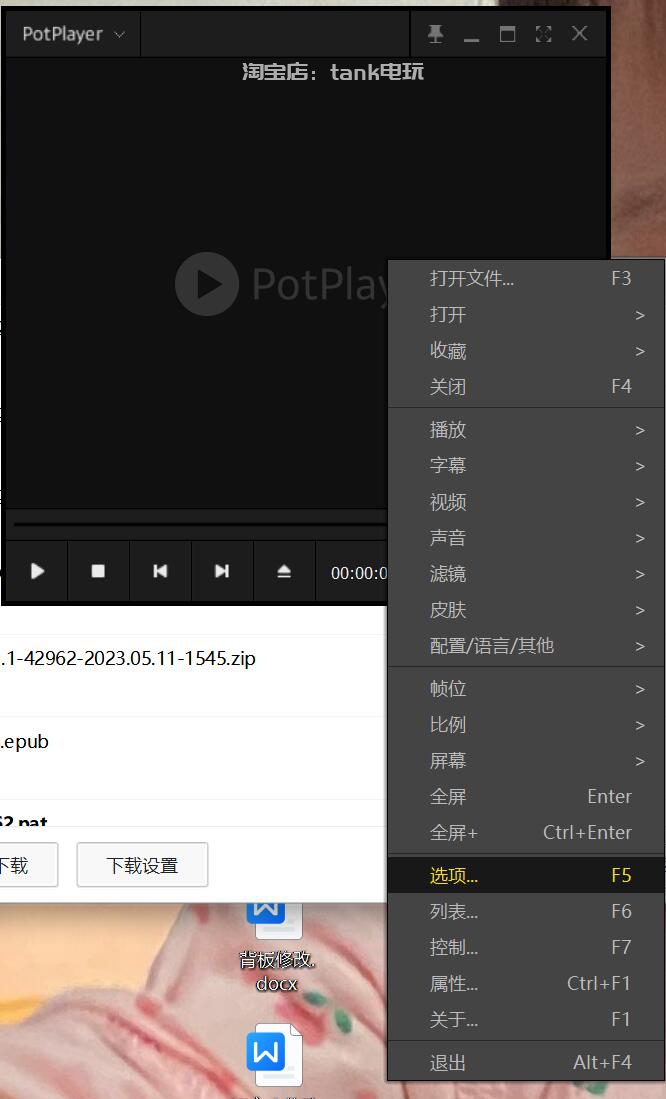Expand the 播放 submenu
The height and width of the screenshot is (1099, 666).
point(526,430)
